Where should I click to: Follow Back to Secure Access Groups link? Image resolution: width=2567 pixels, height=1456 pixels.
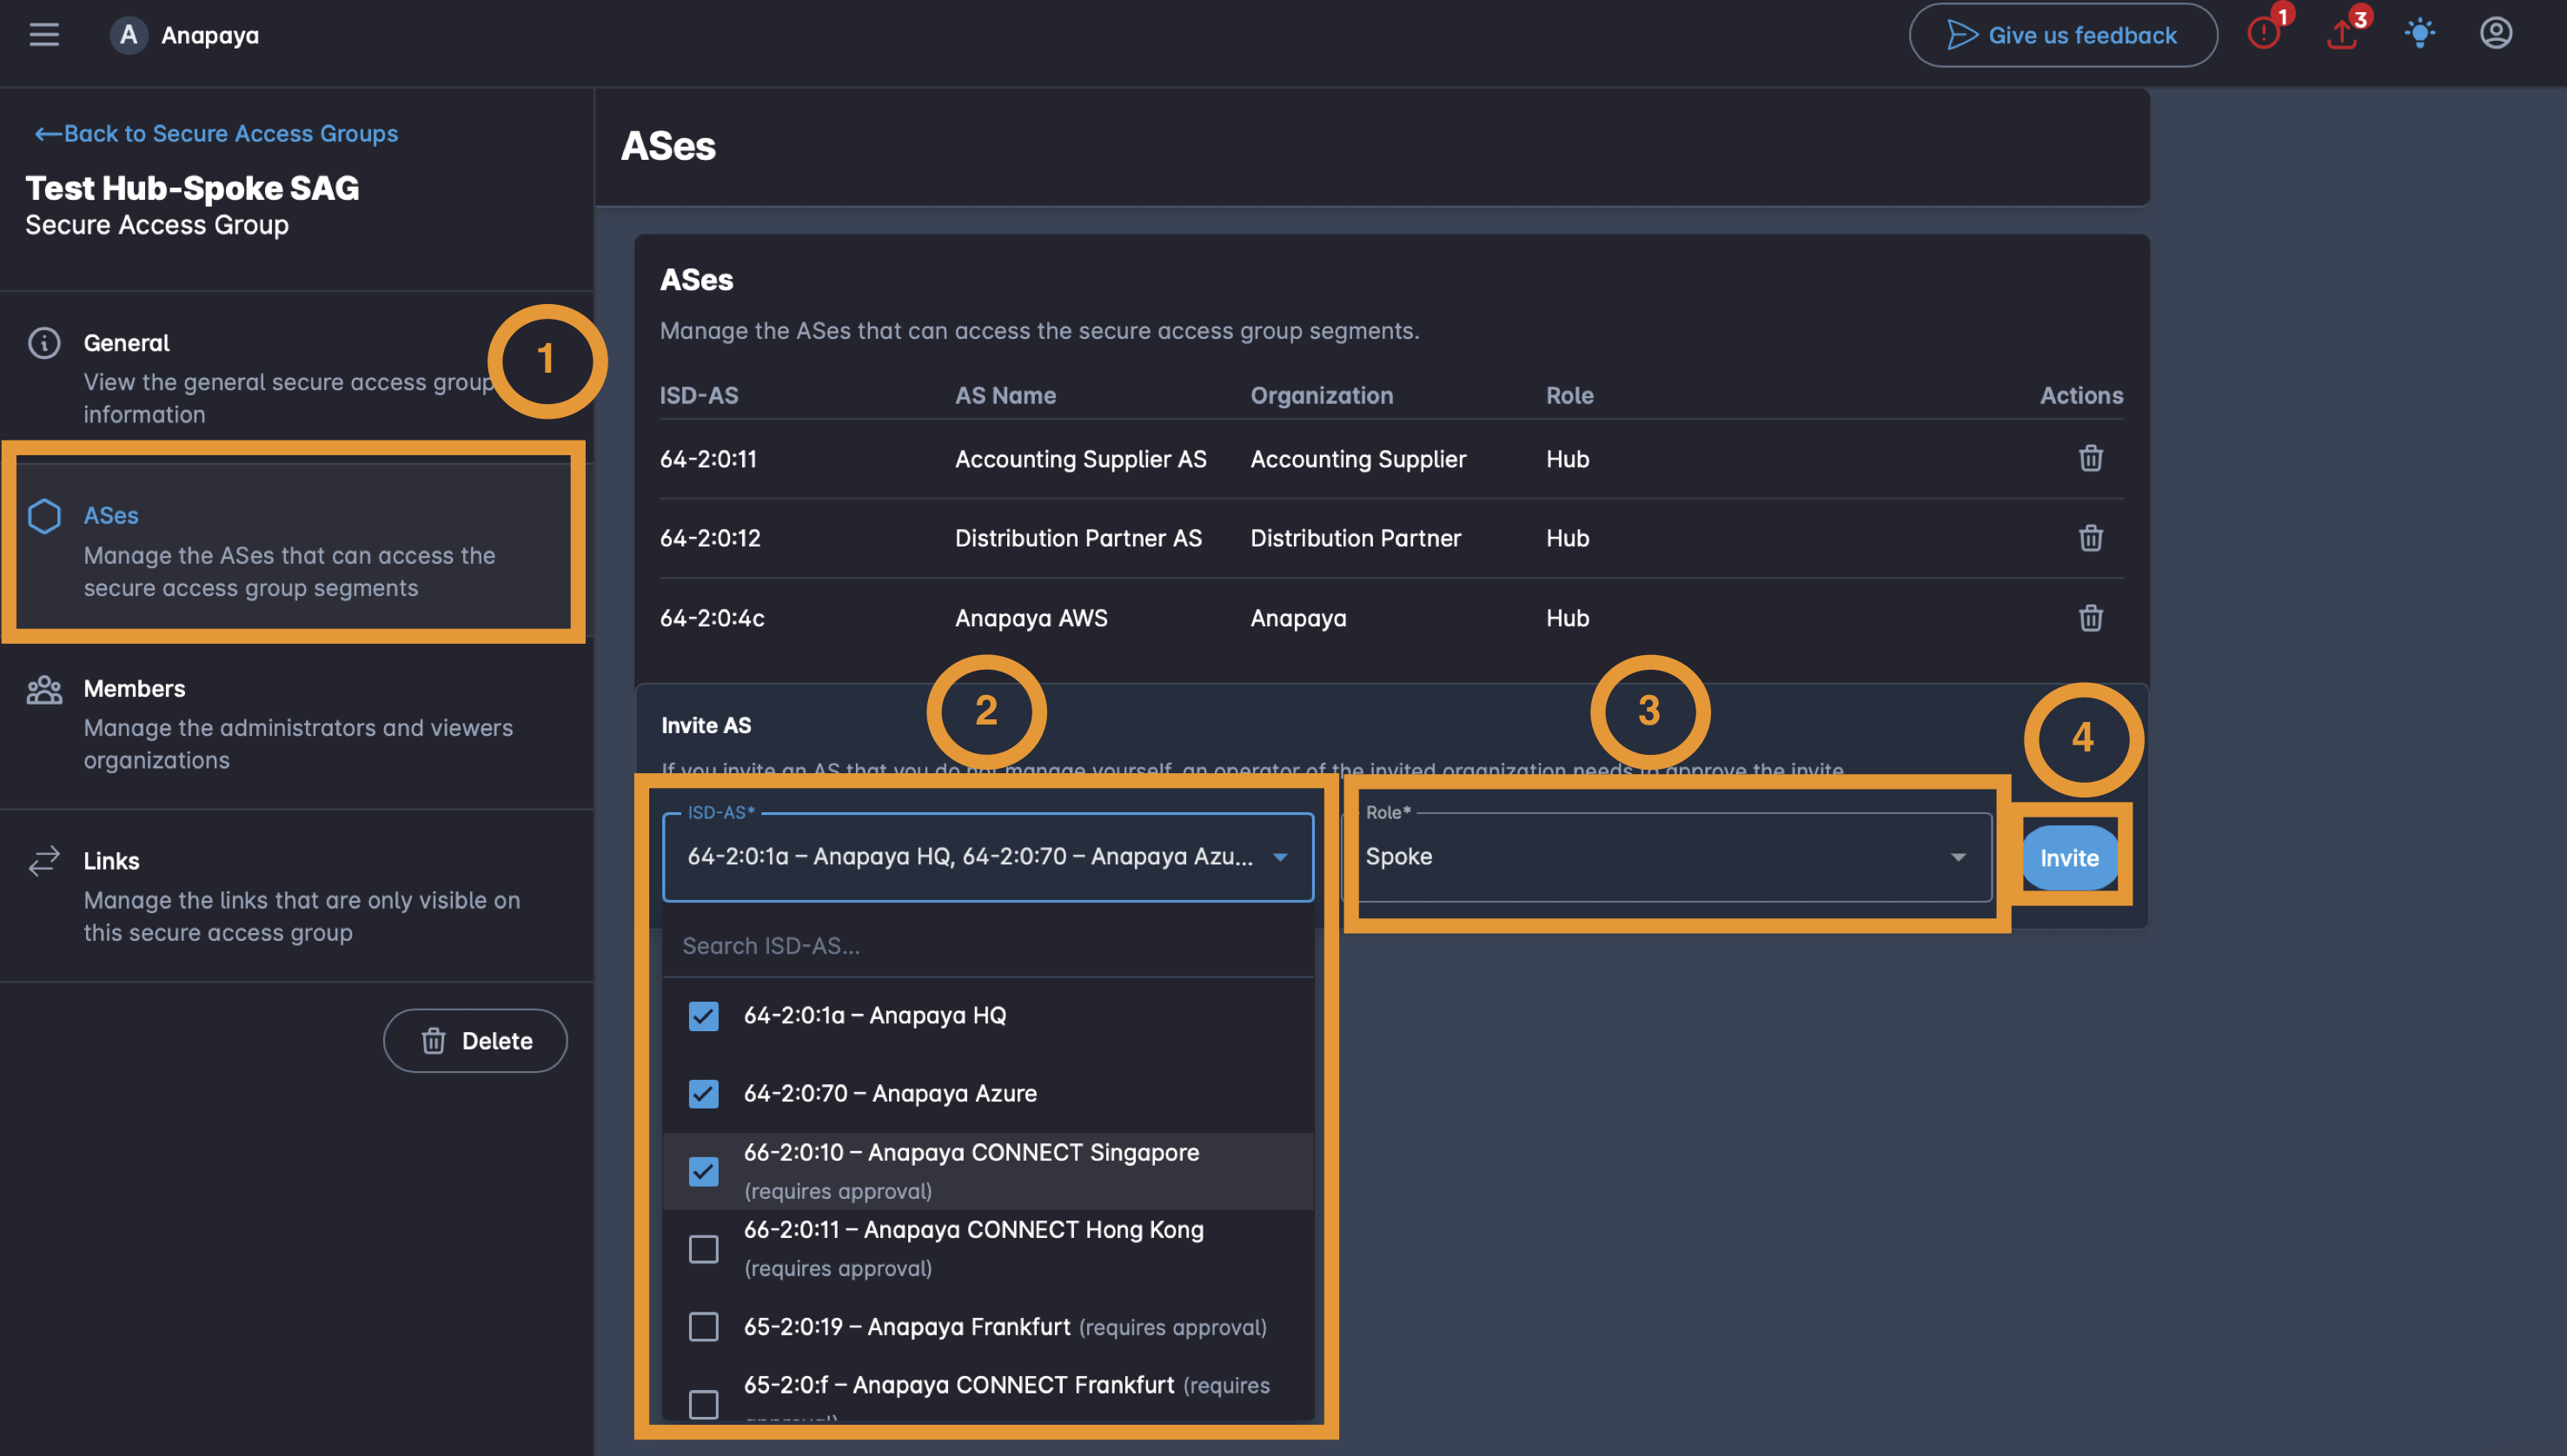coord(216,133)
